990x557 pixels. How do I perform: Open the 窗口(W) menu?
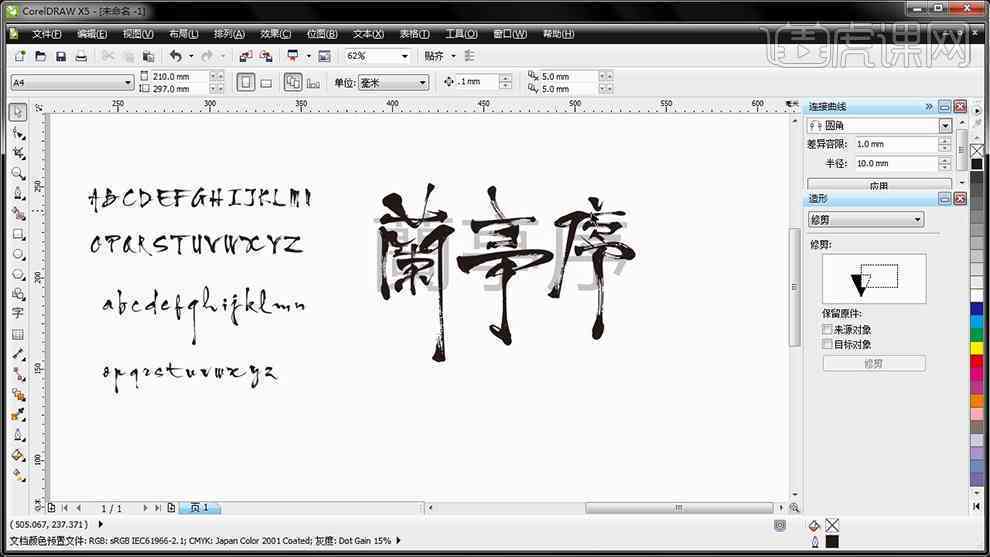click(510, 34)
